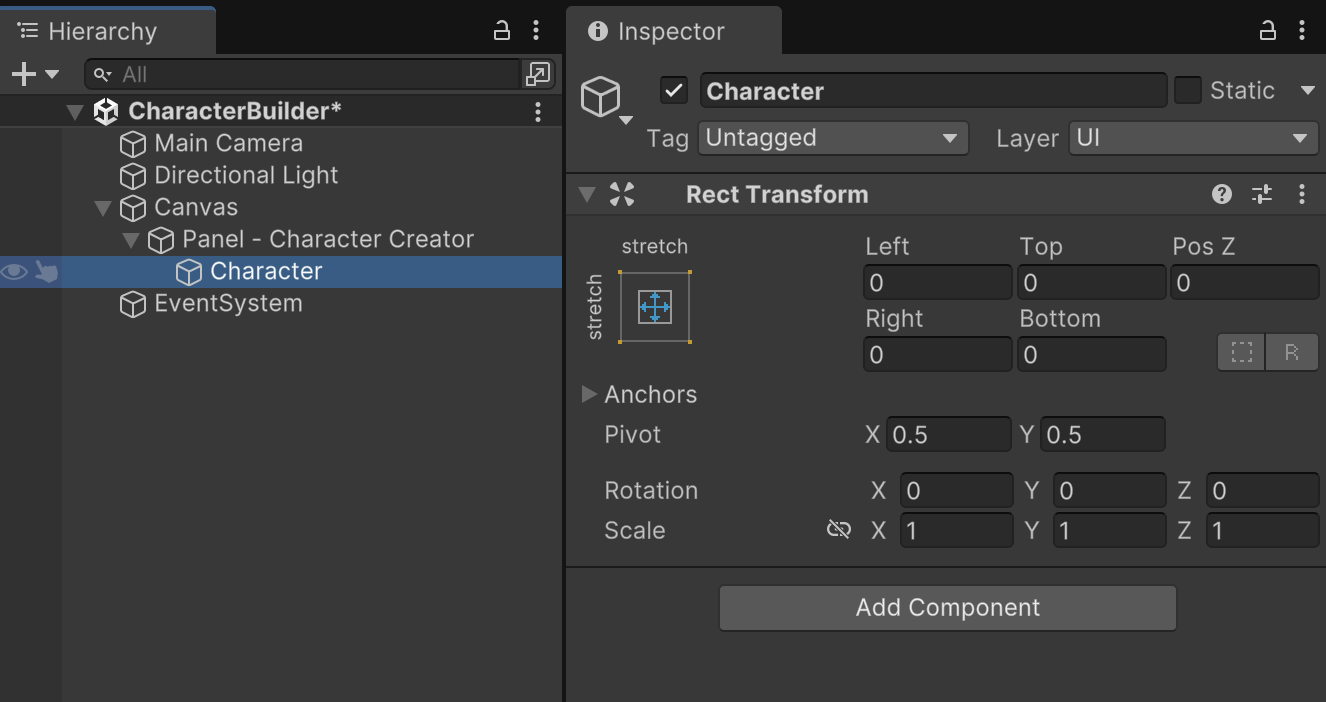Toggle the constrained proportions scale link
1326x702 pixels.
coord(838,530)
